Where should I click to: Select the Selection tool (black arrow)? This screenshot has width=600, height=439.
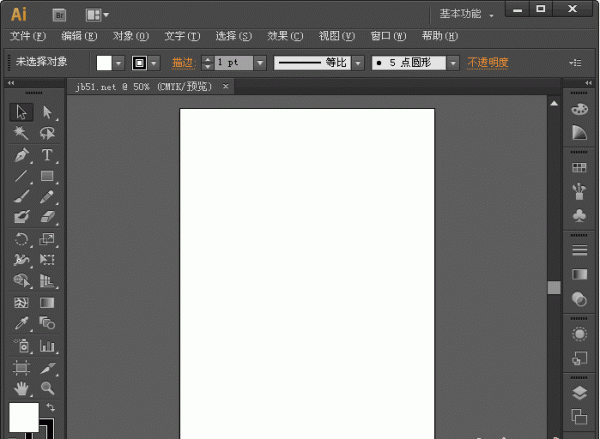click(21, 113)
